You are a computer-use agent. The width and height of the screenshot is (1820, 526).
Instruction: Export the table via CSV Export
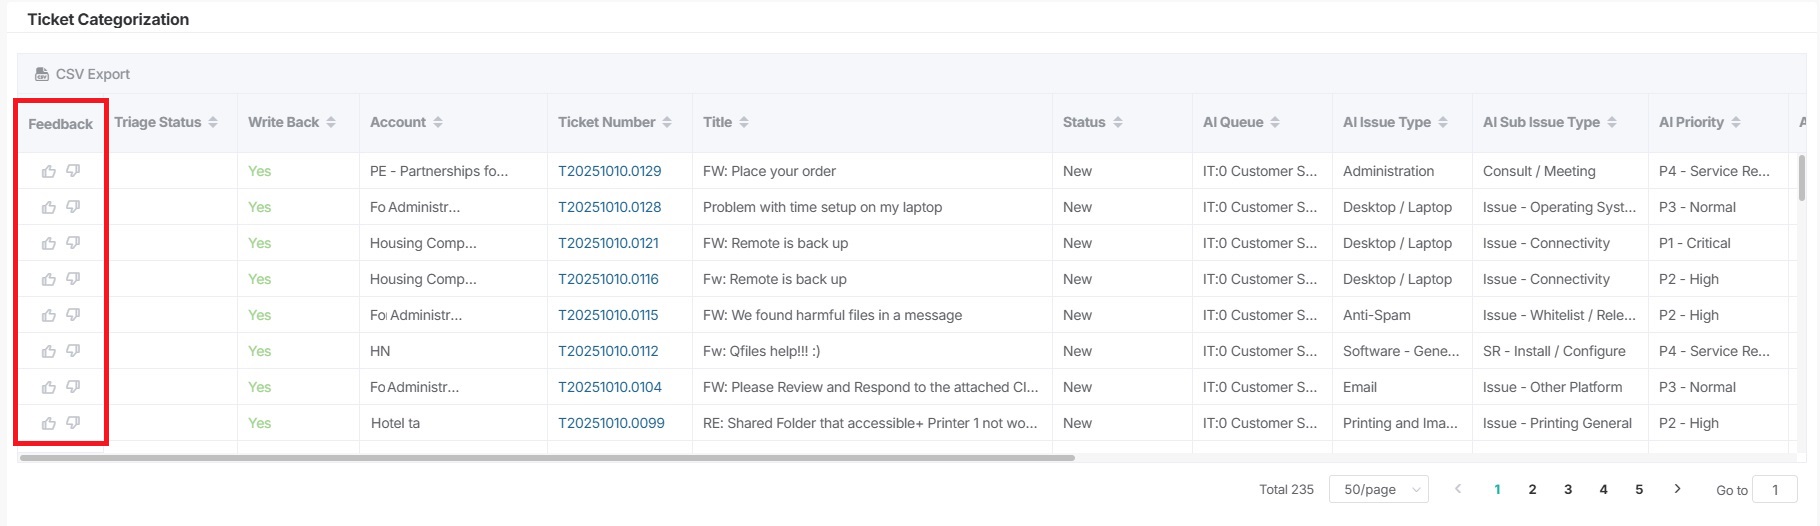(x=82, y=74)
